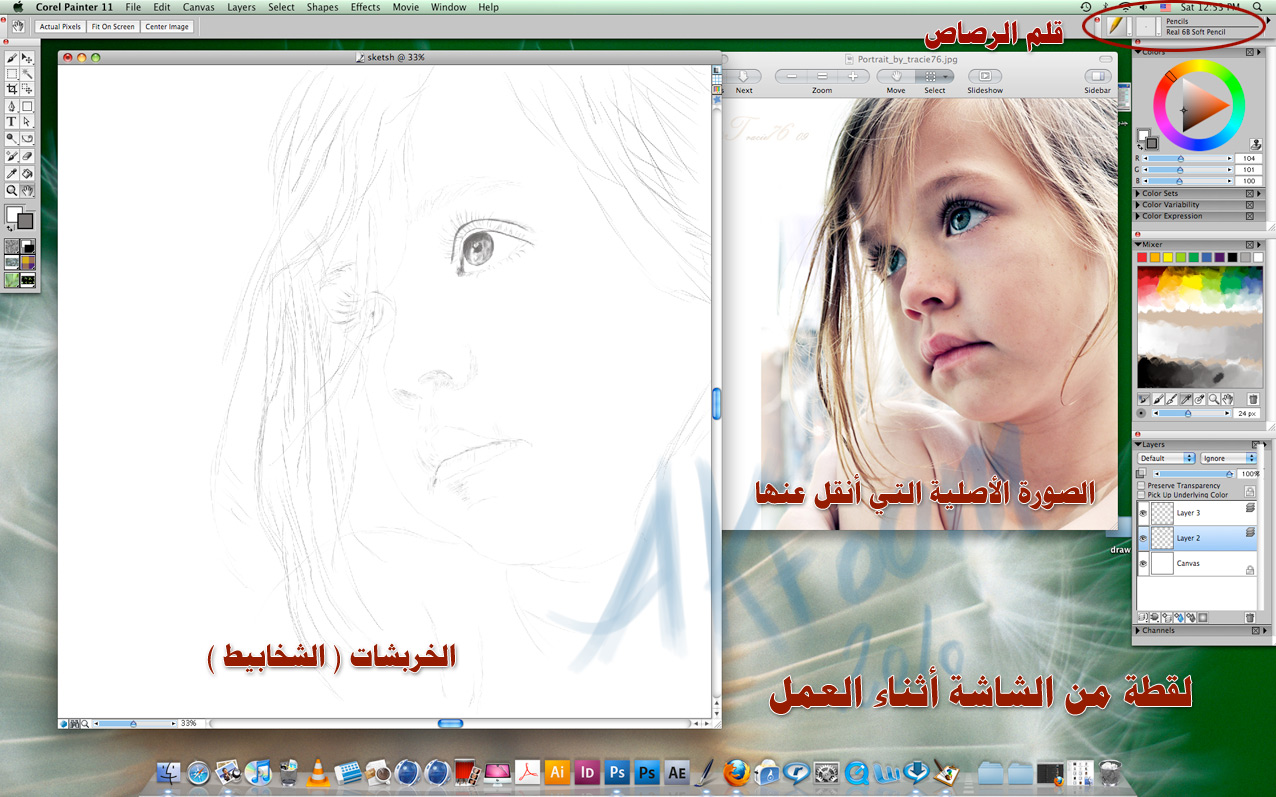Screen dimensions: 1276x797
Task: Swap main and additional colors in toolbox
Action: pos(9,229)
